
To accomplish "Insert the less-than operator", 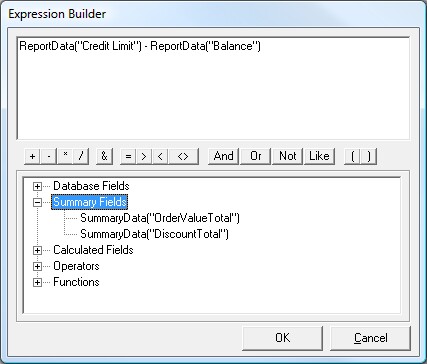I will 160,156.
